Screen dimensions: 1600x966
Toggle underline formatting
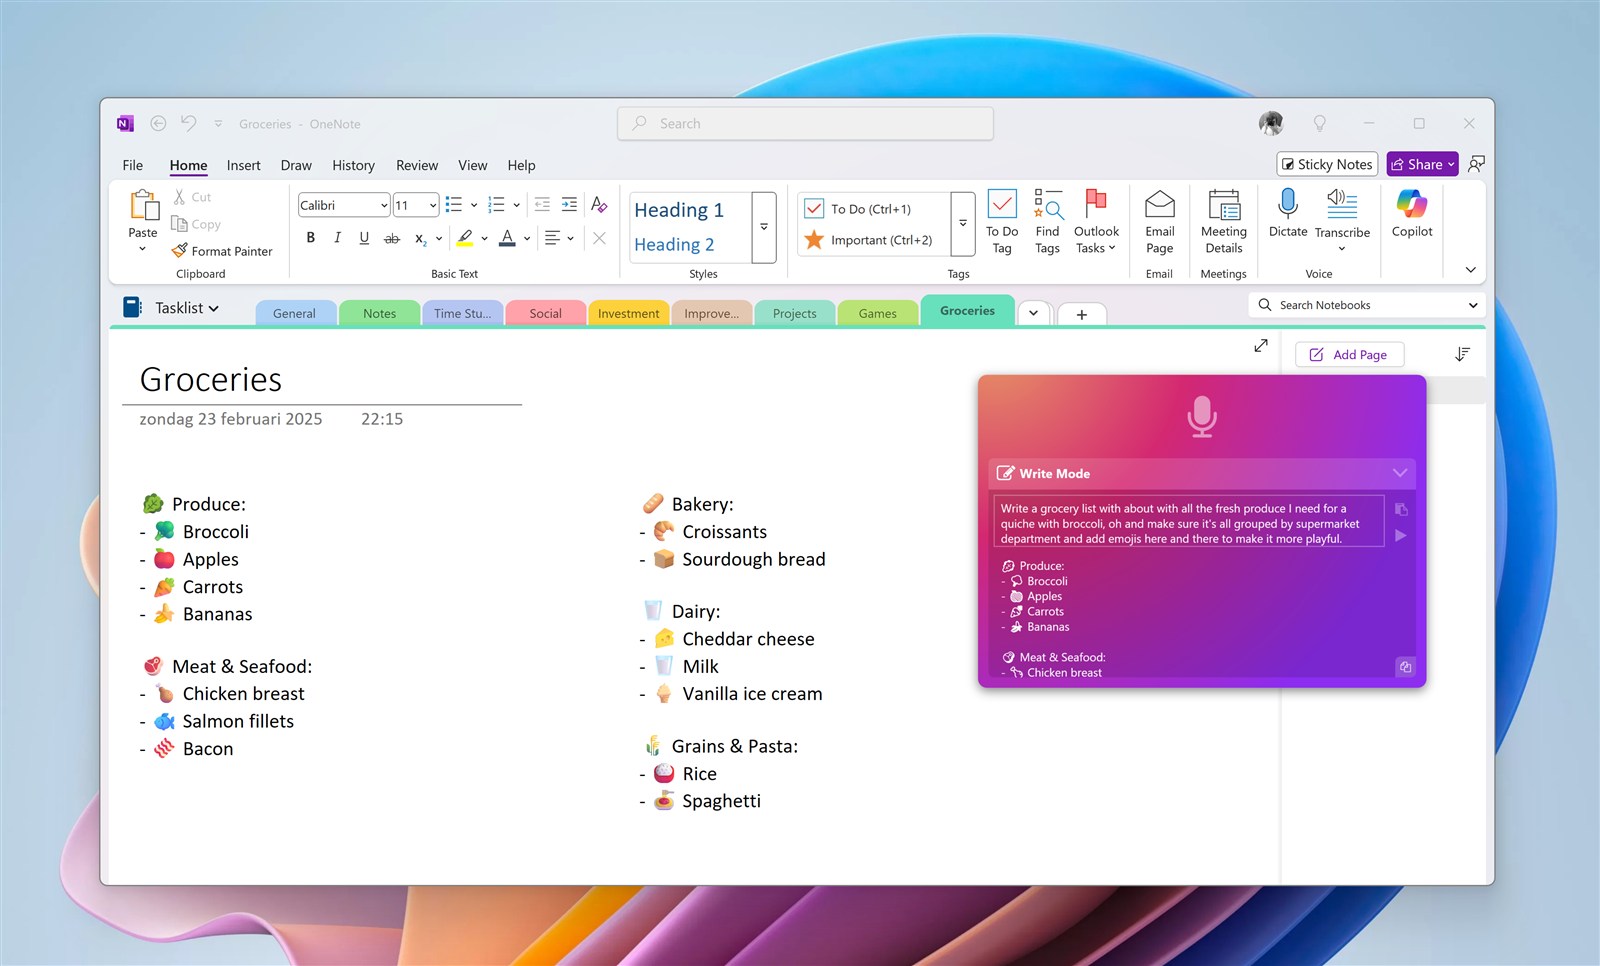364,238
